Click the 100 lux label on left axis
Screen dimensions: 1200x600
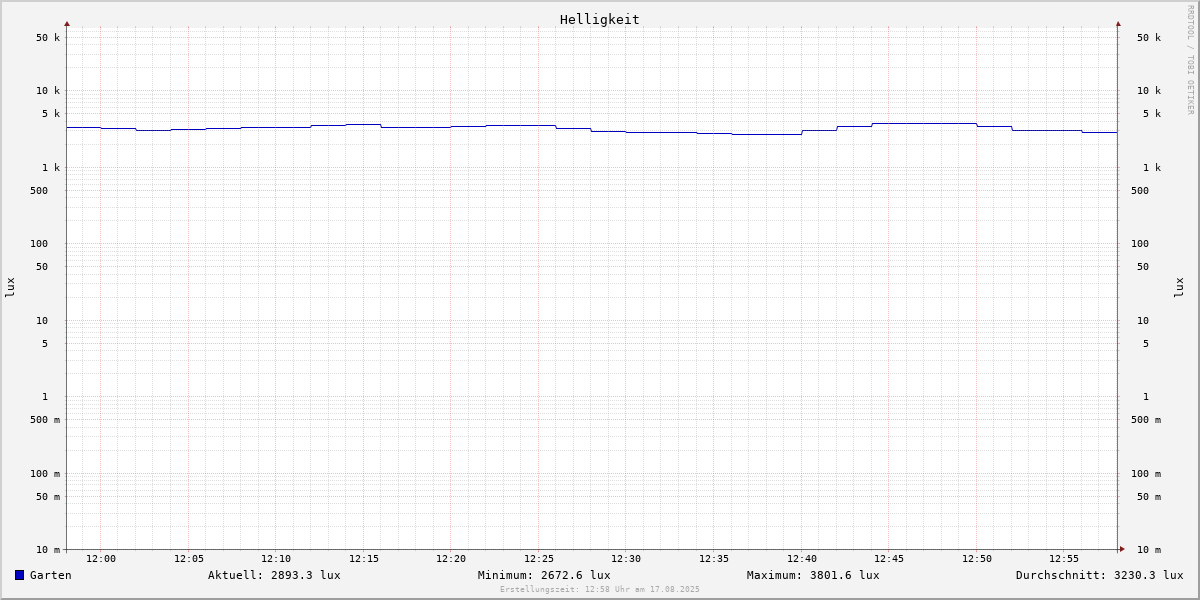(39, 244)
